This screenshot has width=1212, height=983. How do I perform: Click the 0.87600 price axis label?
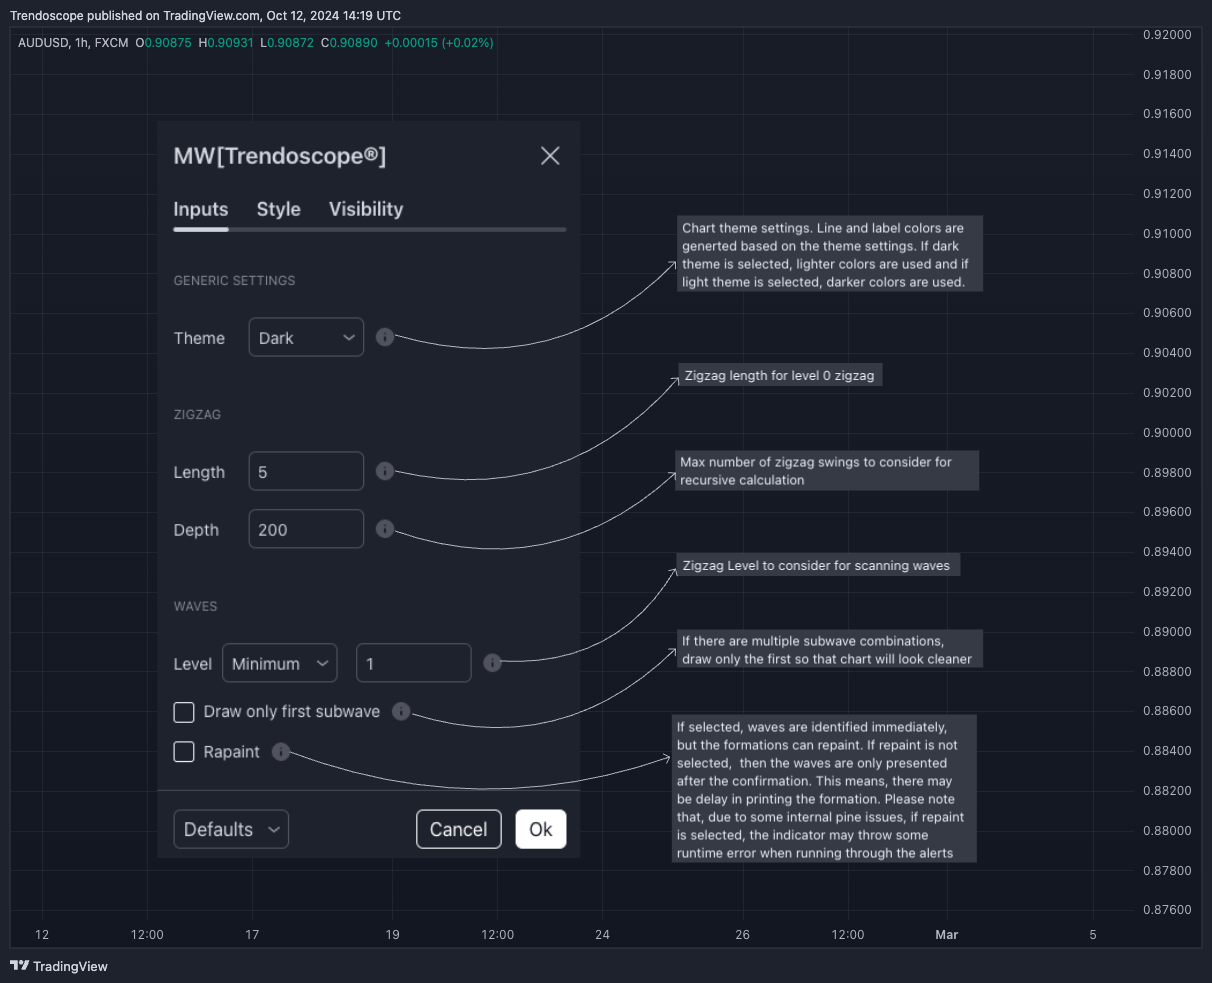pyautogui.click(x=1167, y=910)
